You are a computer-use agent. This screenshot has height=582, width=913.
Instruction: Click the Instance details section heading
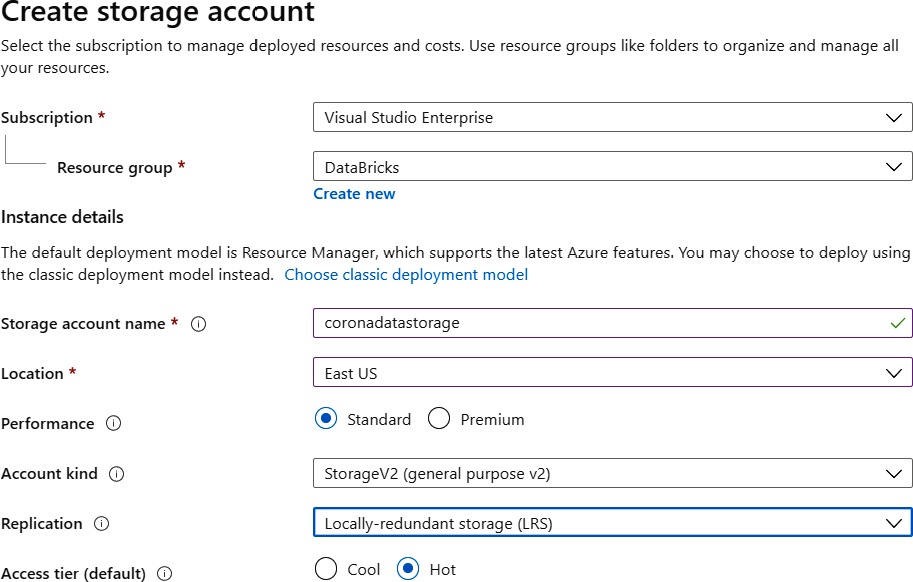tap(62, 217)
